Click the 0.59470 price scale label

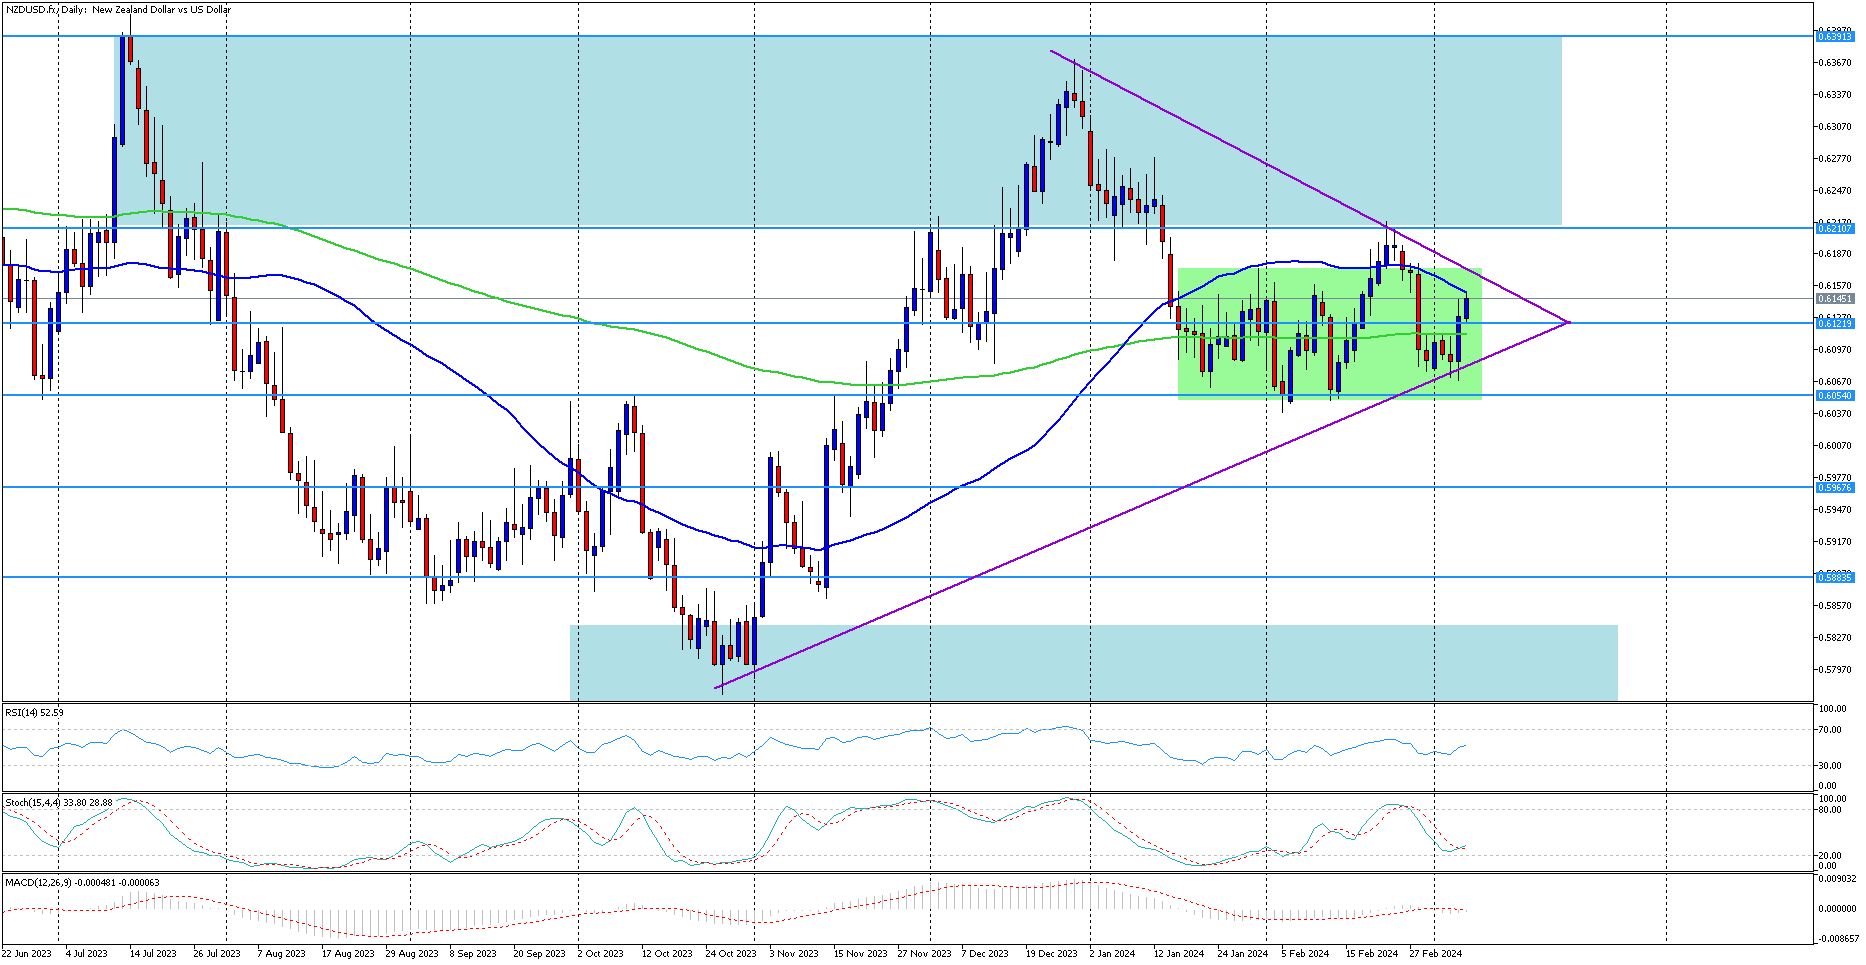[x=1835, y=510]
